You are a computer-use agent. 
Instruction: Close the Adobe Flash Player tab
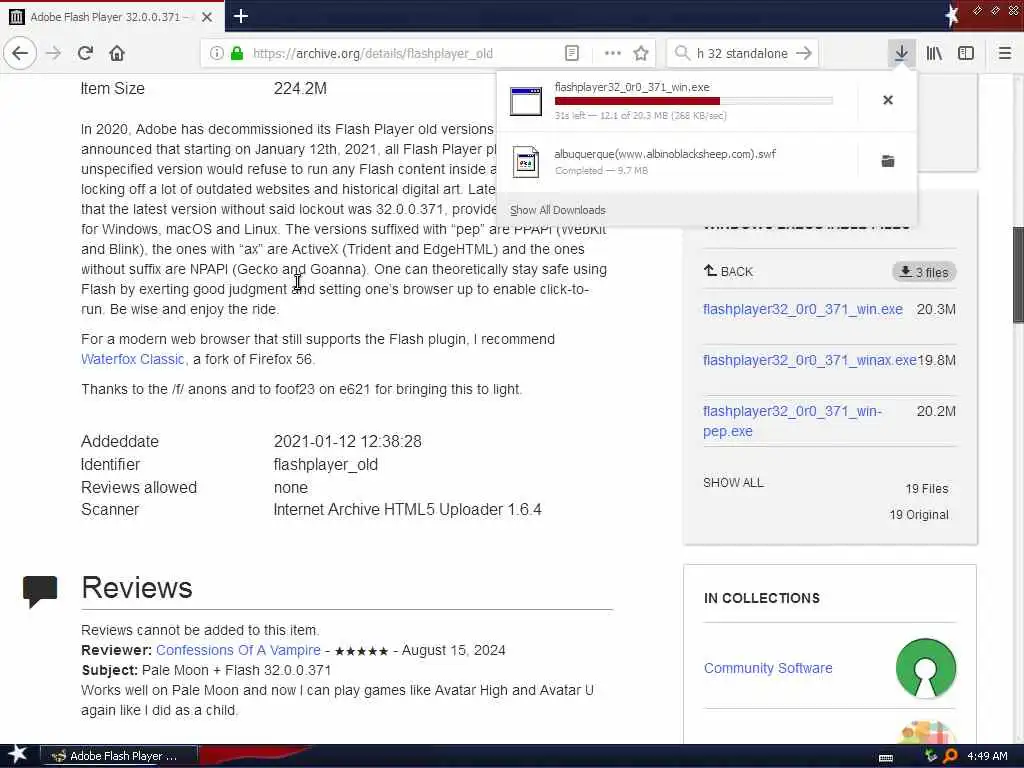pyautogui.click(x=207, y=17)
